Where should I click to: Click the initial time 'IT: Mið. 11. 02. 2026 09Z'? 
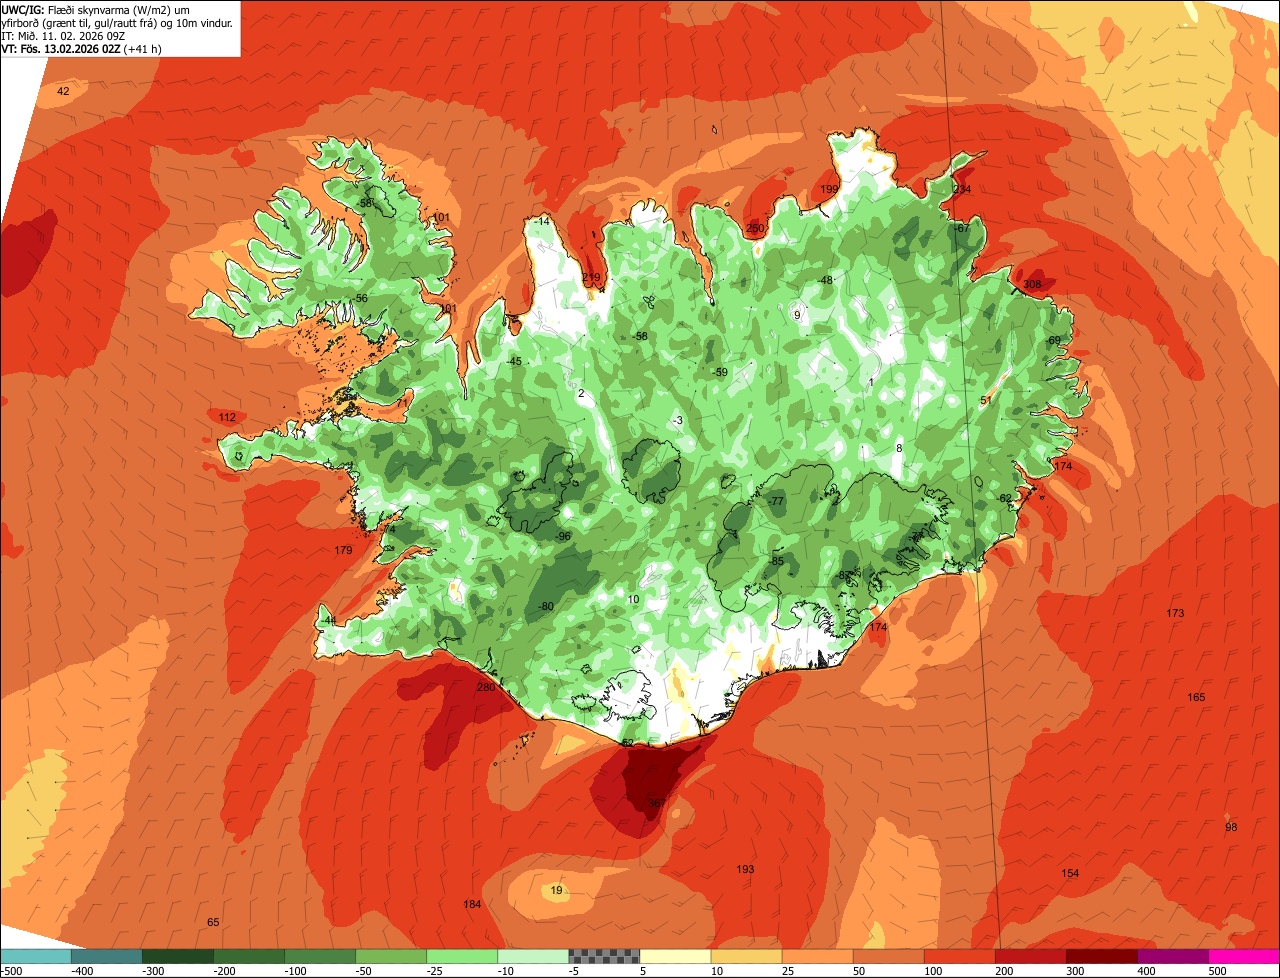[63, 35]
